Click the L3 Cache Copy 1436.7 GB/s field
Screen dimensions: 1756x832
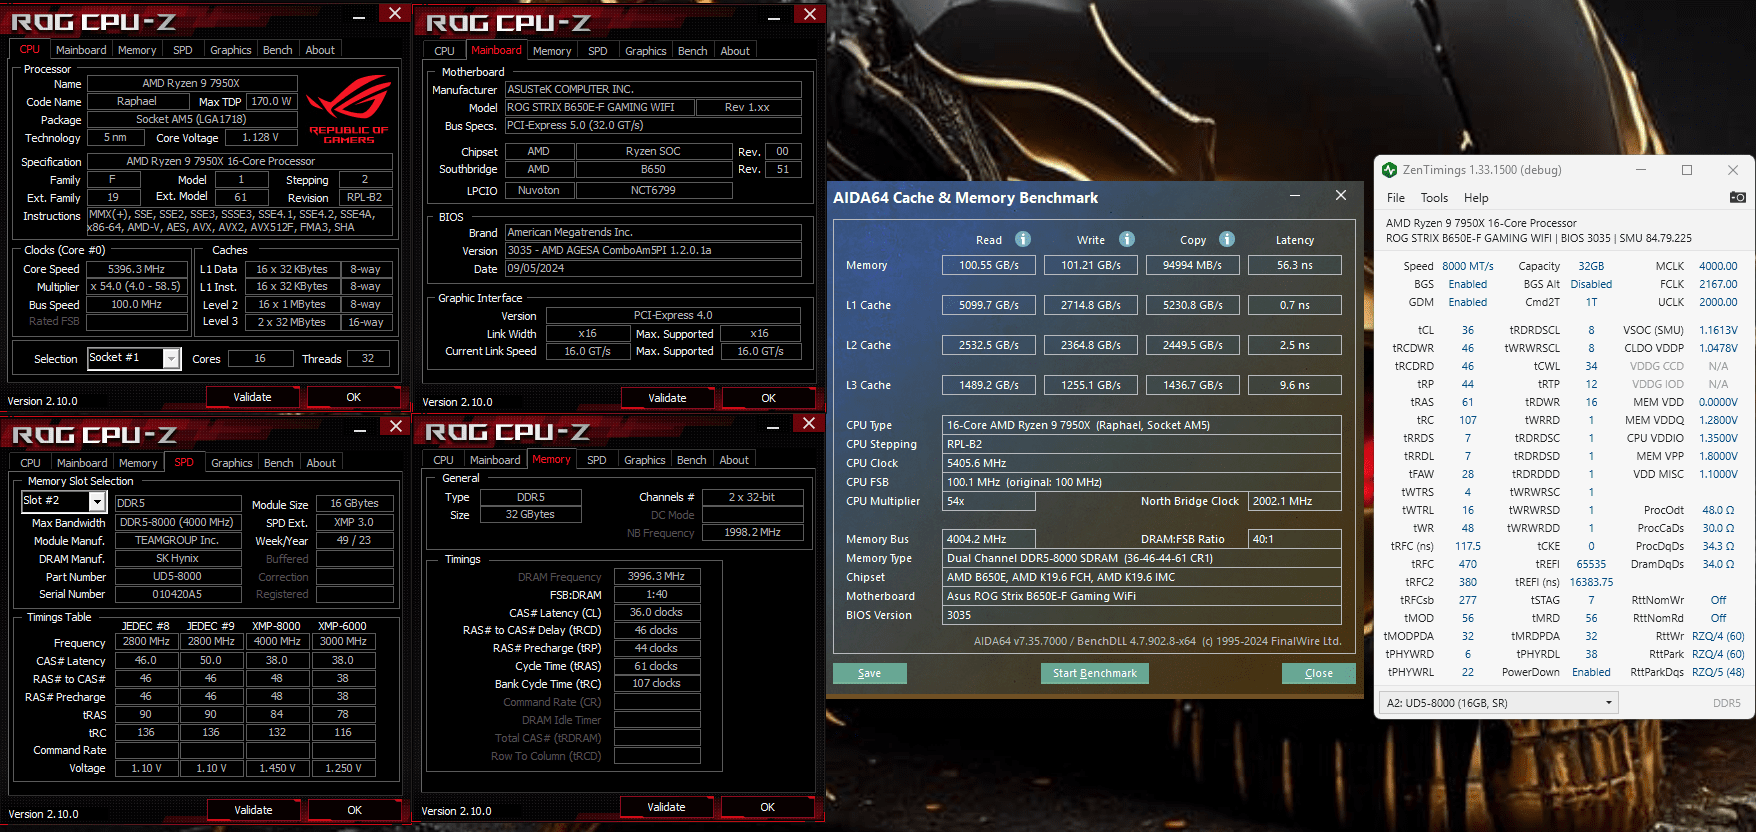click(1193, 385)
